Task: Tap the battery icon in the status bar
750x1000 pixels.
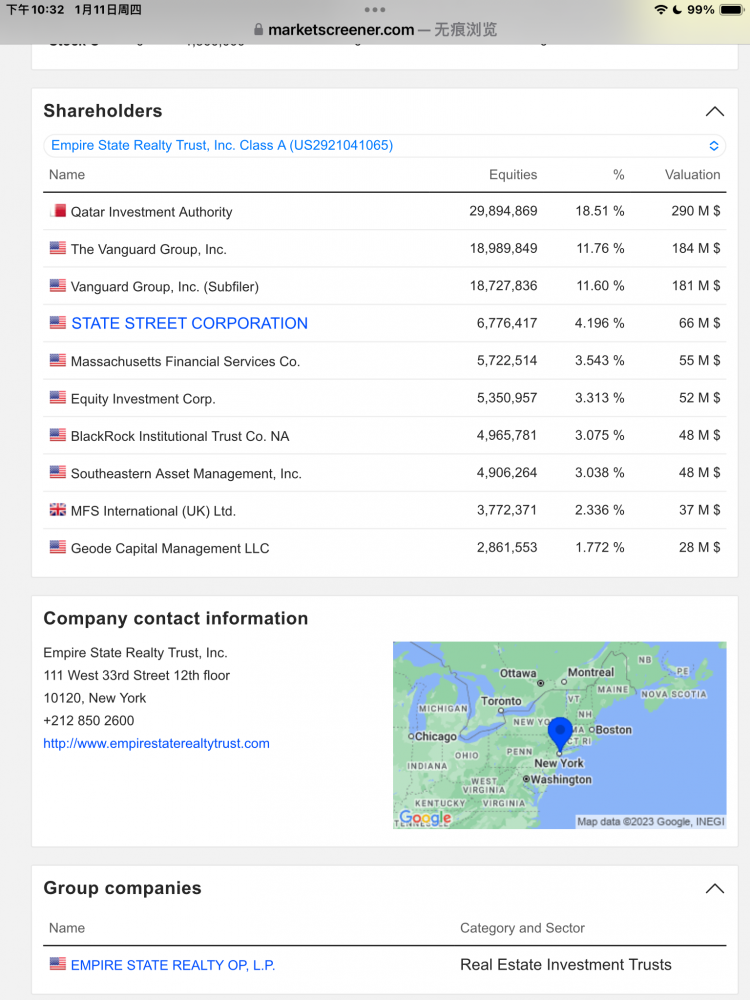Action: 731,10
